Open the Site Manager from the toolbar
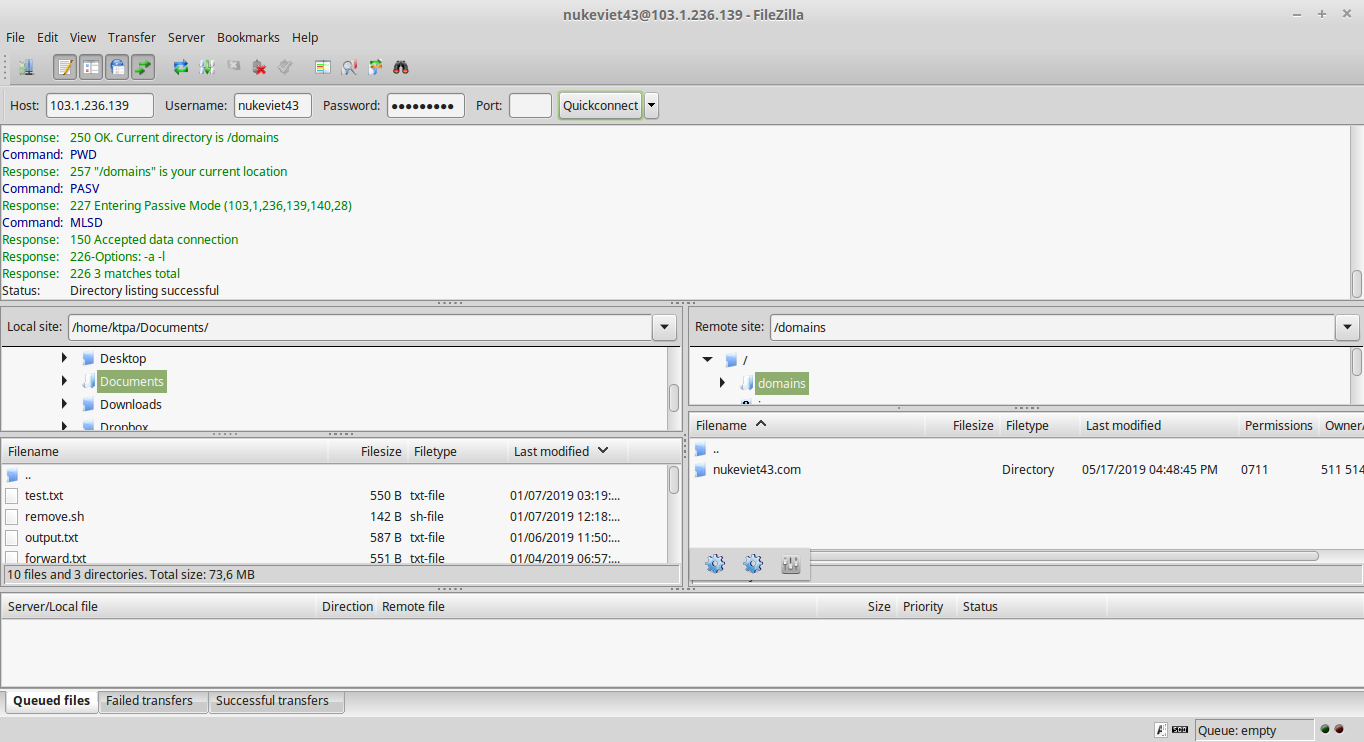Image resolution: width=1364 pixels, height=742 pixels. coord(26,67)
